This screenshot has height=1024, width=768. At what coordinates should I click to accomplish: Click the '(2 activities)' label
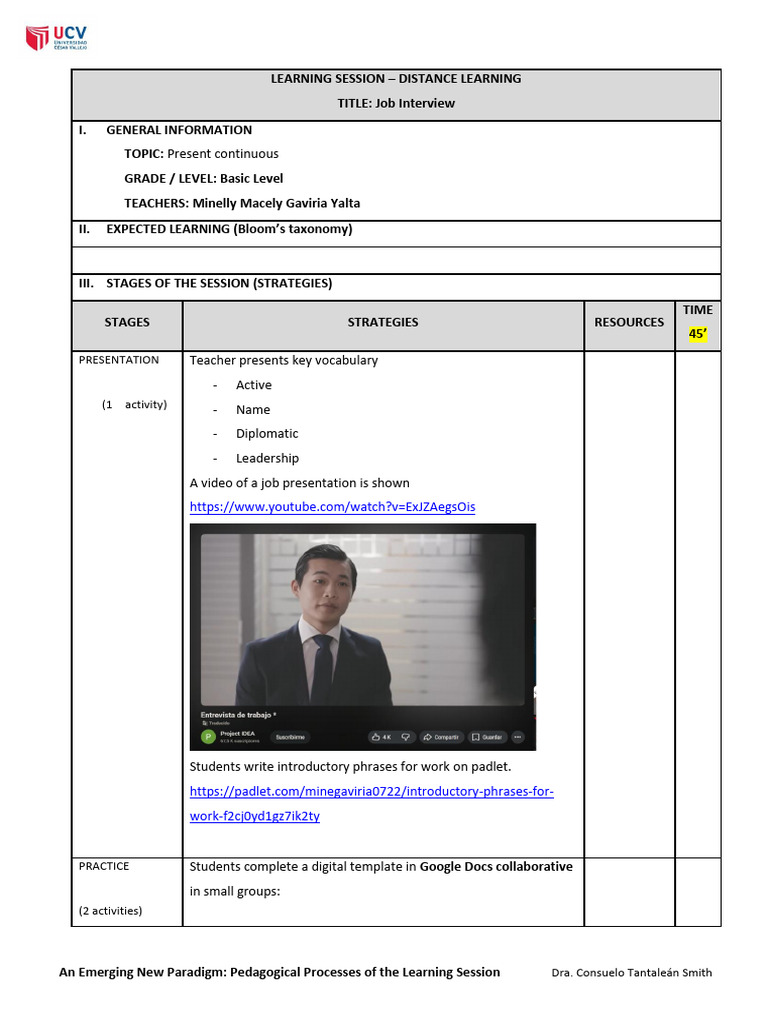click(x=110, y=910)
